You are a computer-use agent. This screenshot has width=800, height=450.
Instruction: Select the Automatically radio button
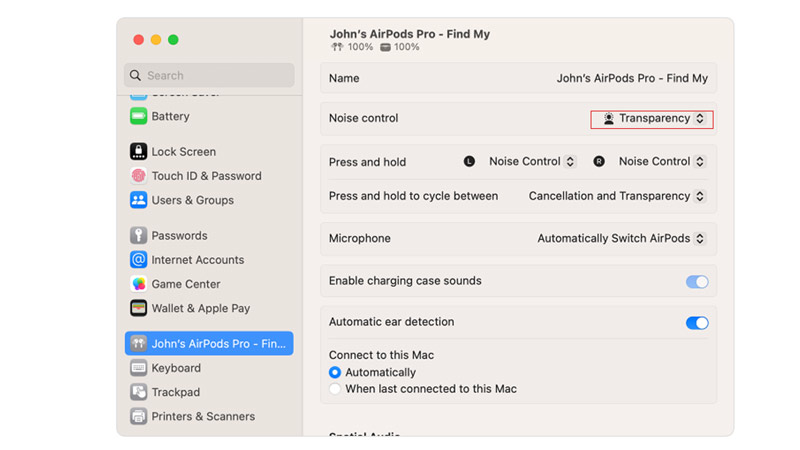coord(335,372)
